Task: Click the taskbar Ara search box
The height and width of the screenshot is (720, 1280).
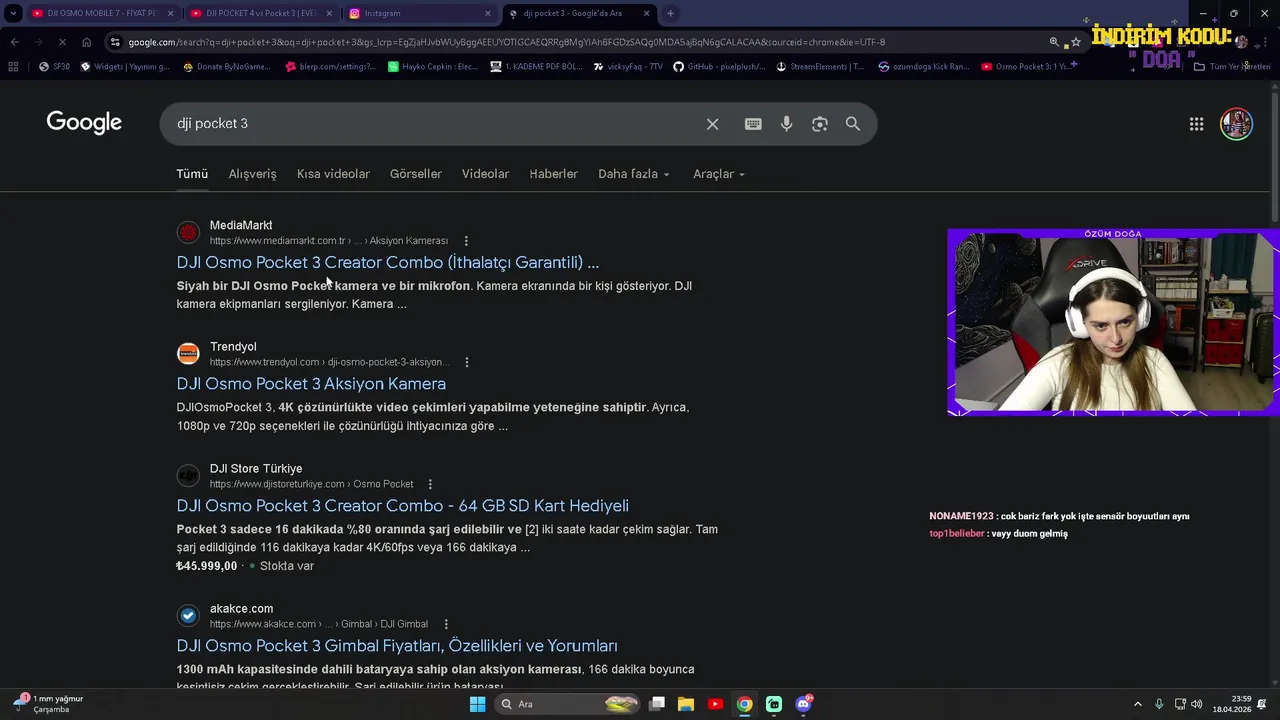Action: [x=568, y=704]
